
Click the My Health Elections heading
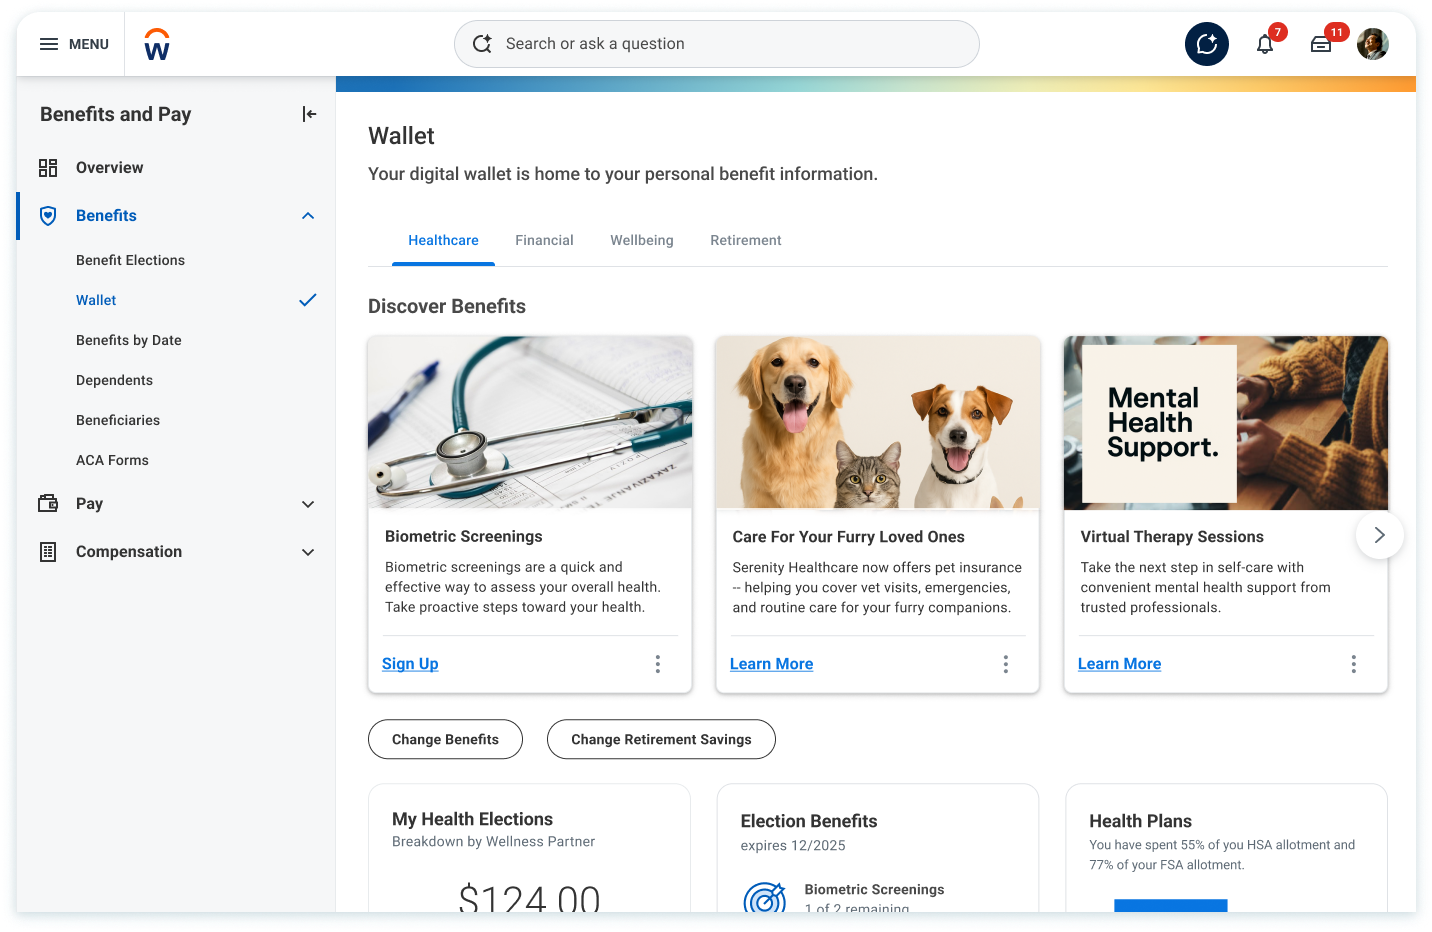[x=472, y=819]
